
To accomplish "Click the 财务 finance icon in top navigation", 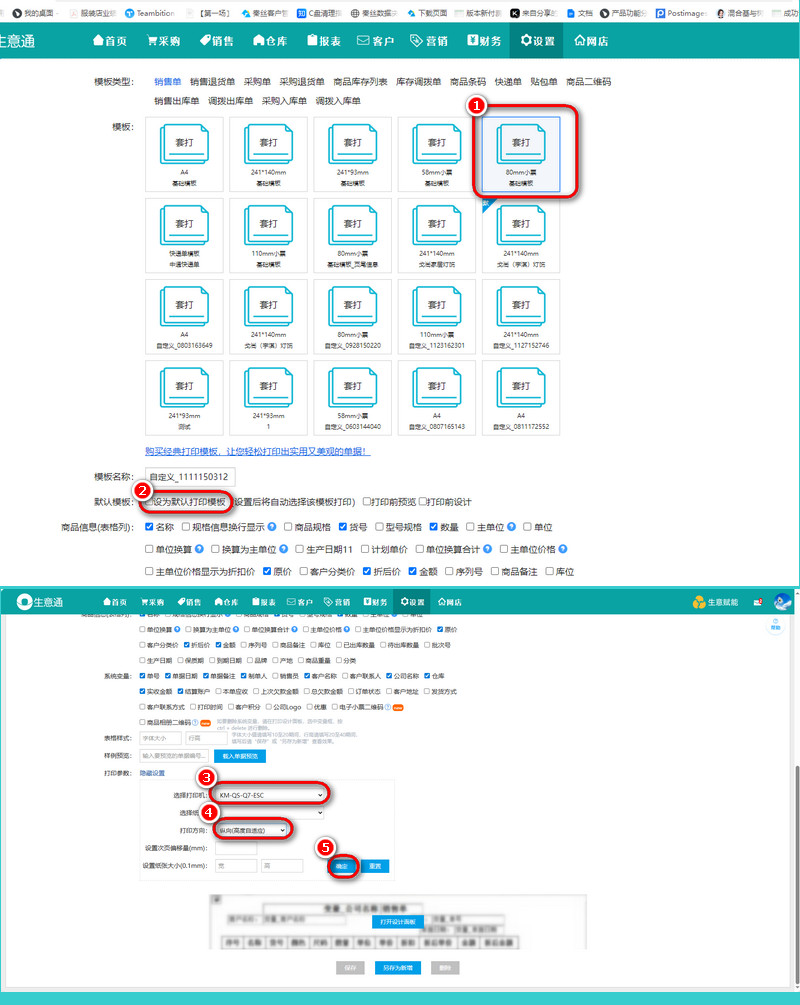I will point(473,41).
